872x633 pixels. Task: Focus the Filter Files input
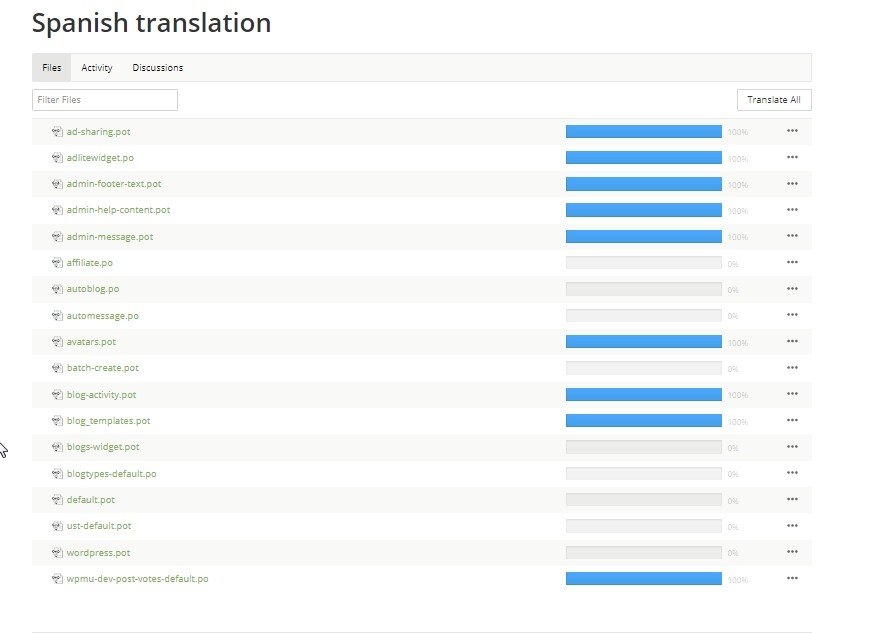pyautogui.click(x=105, y=100)
